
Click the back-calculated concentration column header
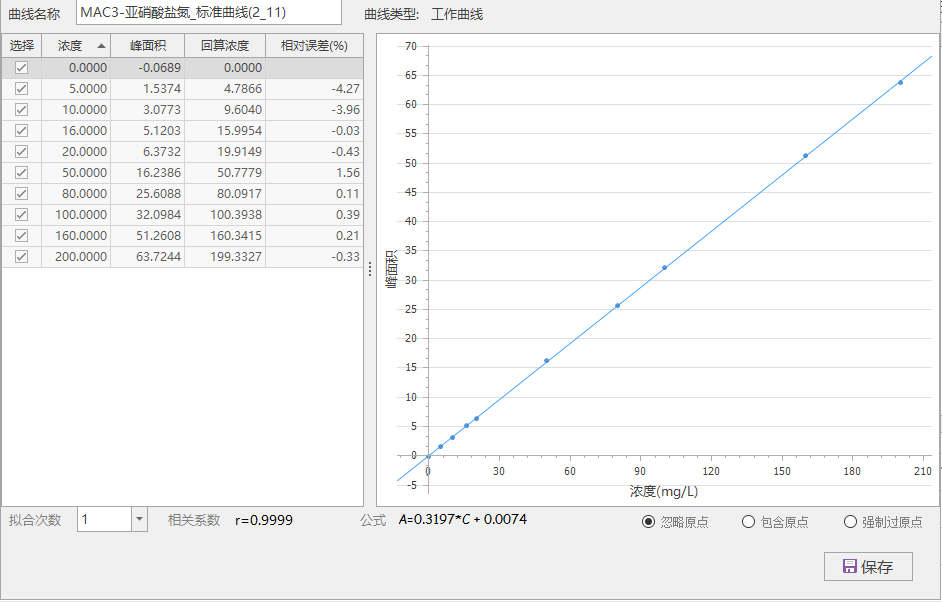click(225, 46)
